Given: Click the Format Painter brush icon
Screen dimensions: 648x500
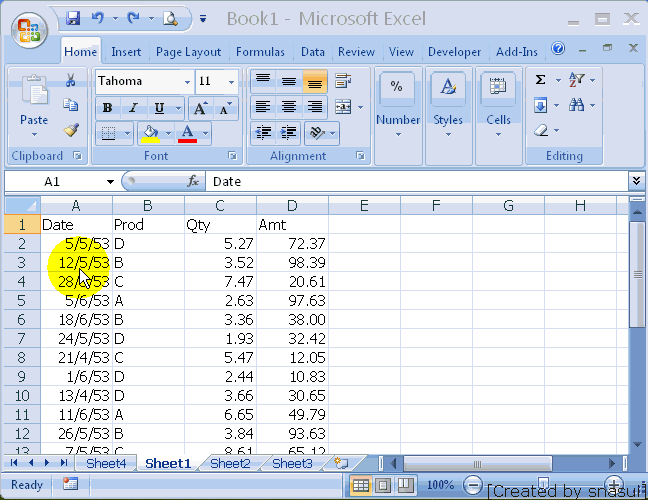Looking at the screenshot, I should (71, 130).
